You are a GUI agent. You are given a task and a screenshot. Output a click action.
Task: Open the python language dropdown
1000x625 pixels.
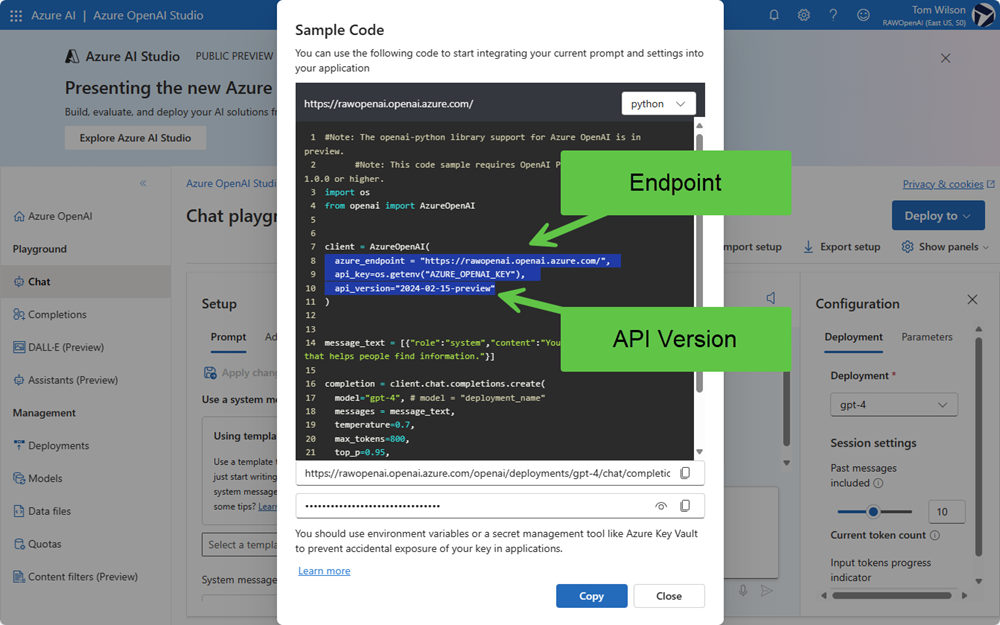click(658, 103)
